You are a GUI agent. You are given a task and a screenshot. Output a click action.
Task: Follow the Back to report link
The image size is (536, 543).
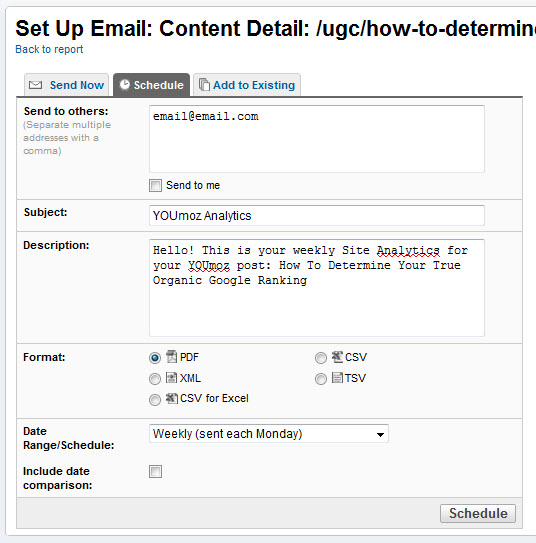[49, 49]
